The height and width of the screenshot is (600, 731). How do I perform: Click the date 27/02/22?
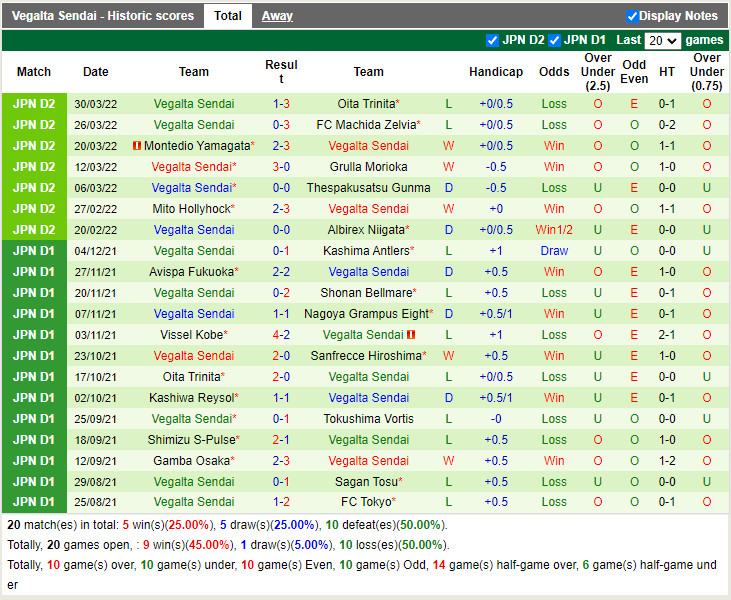[x=96, y=209]
